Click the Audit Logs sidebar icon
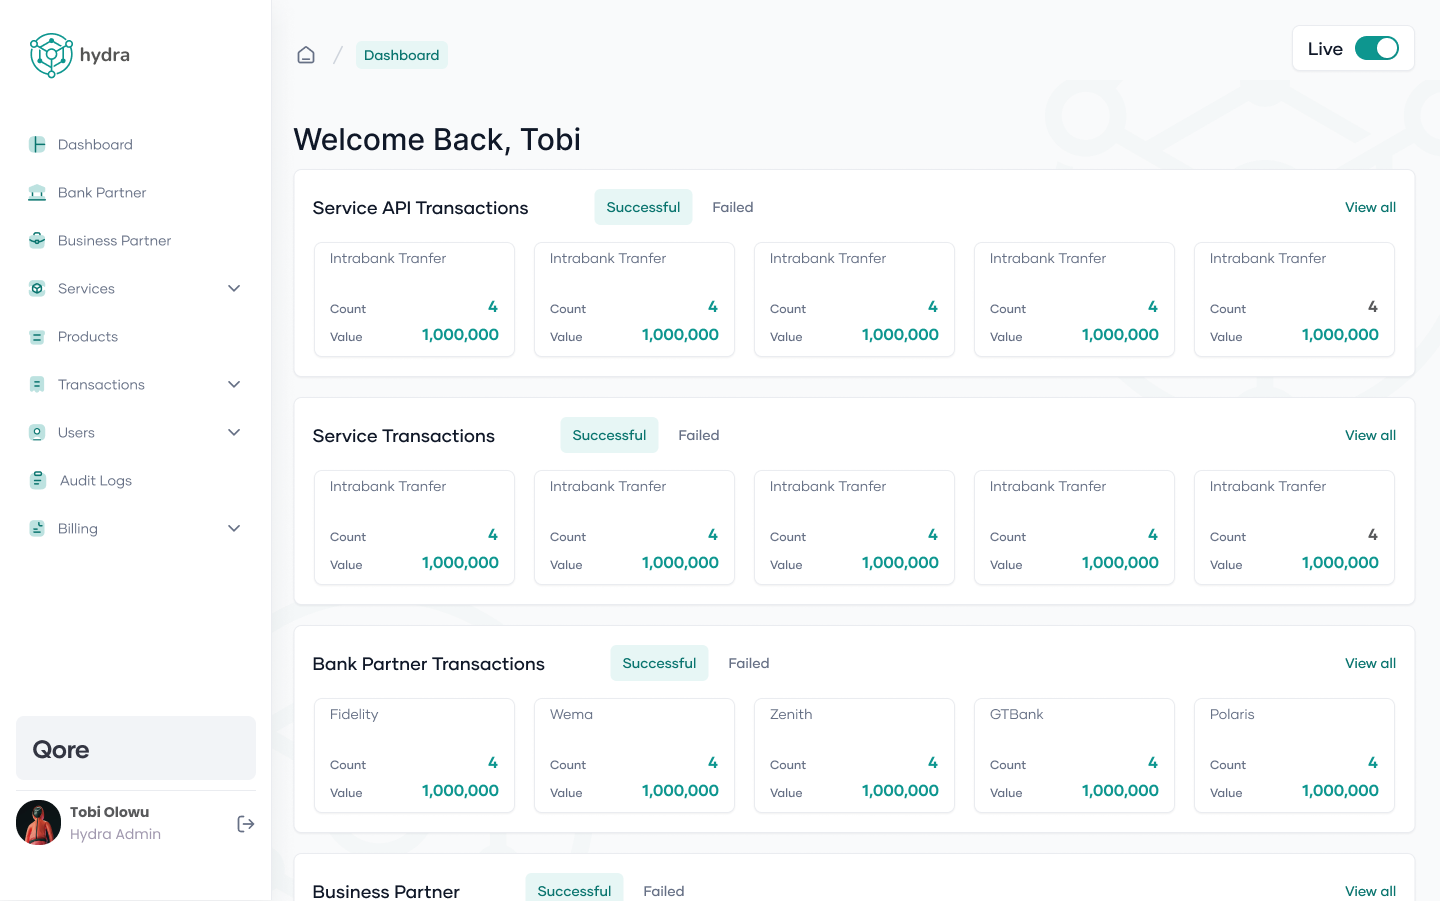The width and height of the screenshot is (1440, 901). tap(38, 480)
